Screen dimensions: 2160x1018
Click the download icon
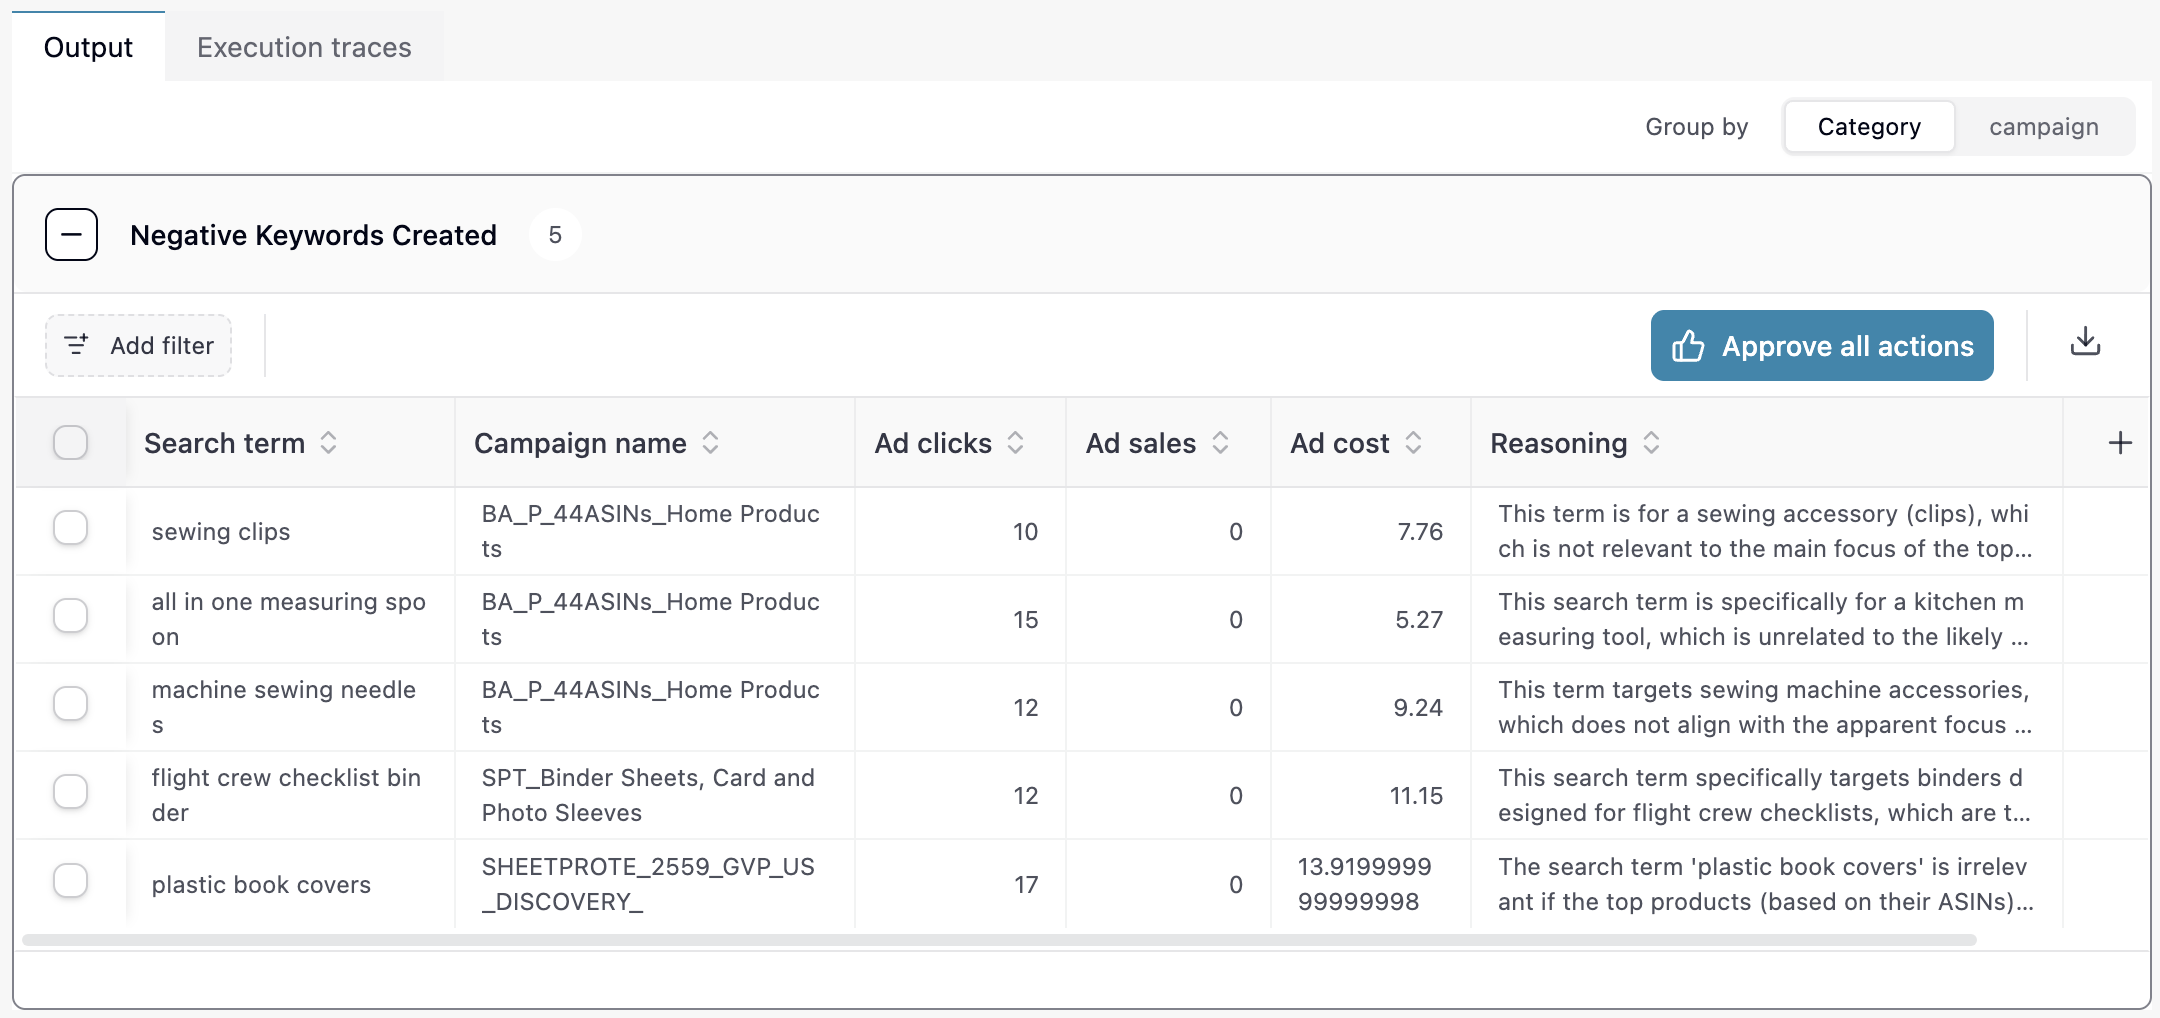(2085, 343)
